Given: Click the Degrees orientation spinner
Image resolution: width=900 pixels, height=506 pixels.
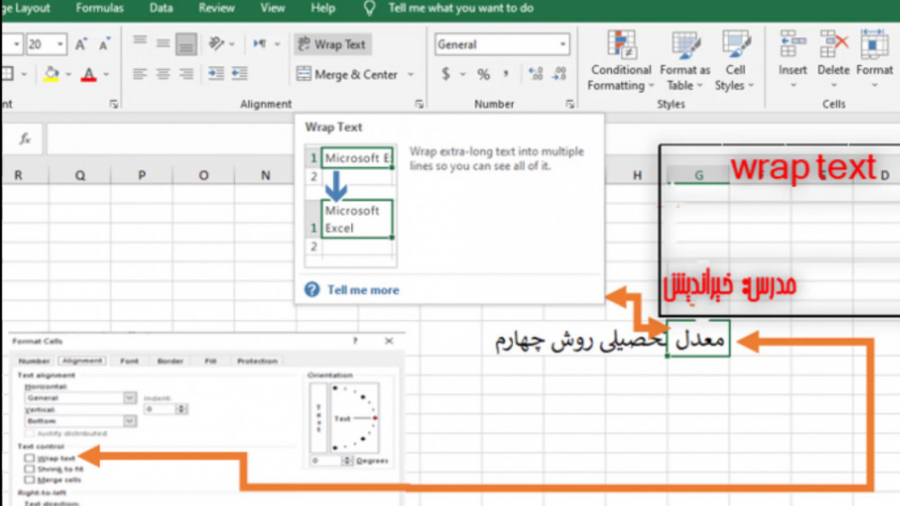Looking at the screenshot, I should 346,461.
